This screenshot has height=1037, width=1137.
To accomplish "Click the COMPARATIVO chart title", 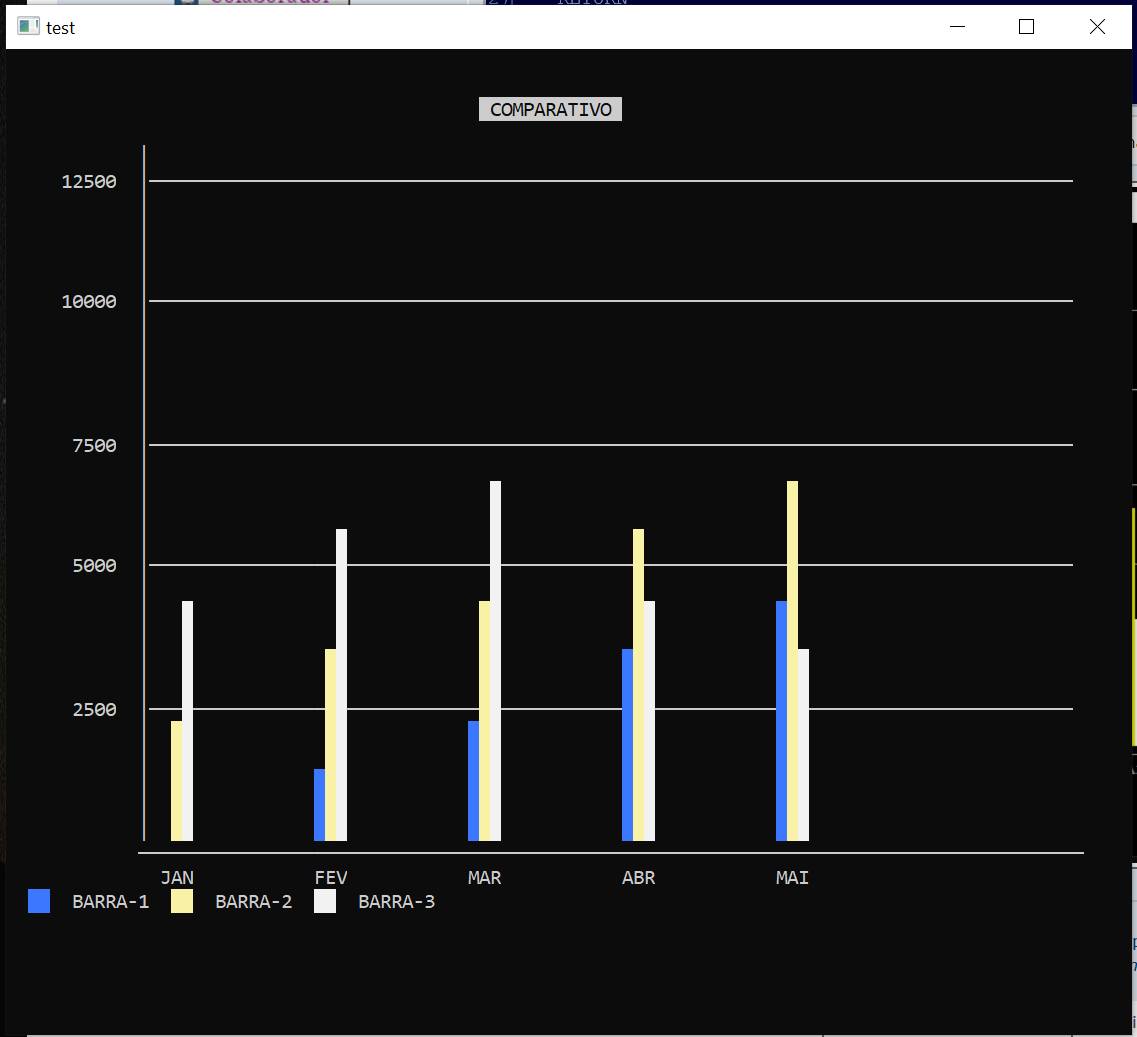I will tap(550, 109).
